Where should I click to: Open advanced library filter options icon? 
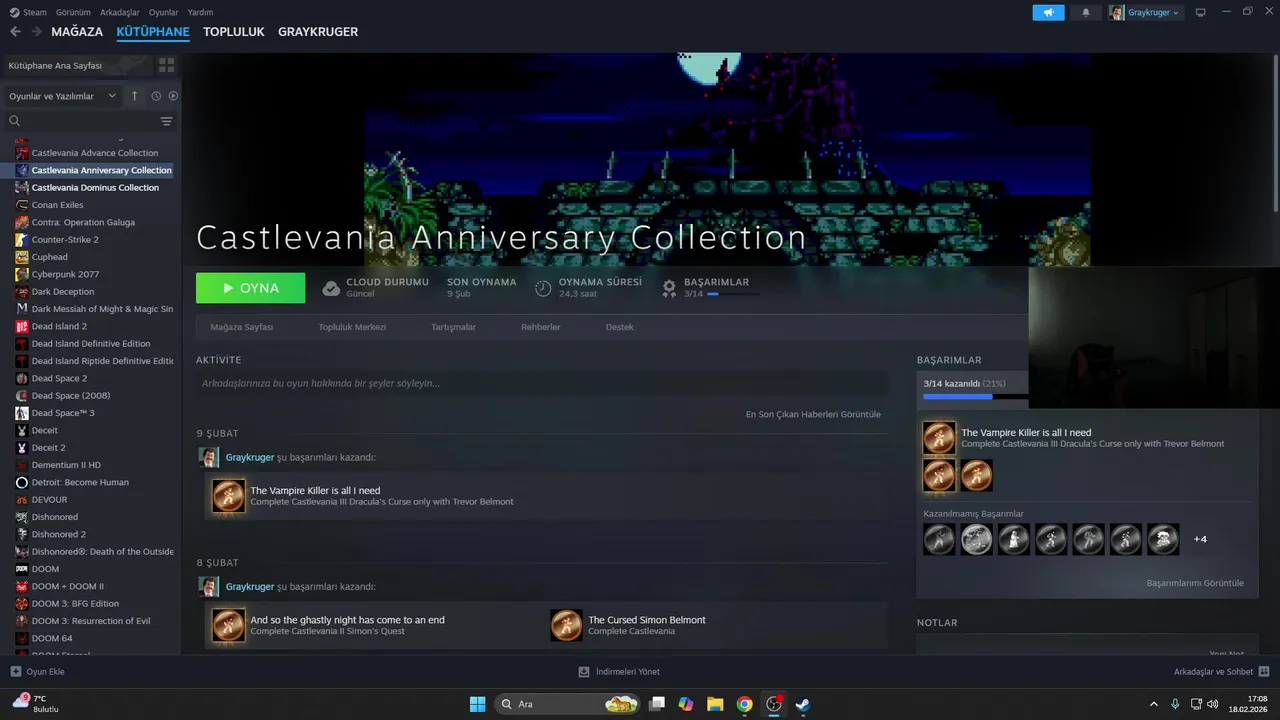tap(167, 121)
